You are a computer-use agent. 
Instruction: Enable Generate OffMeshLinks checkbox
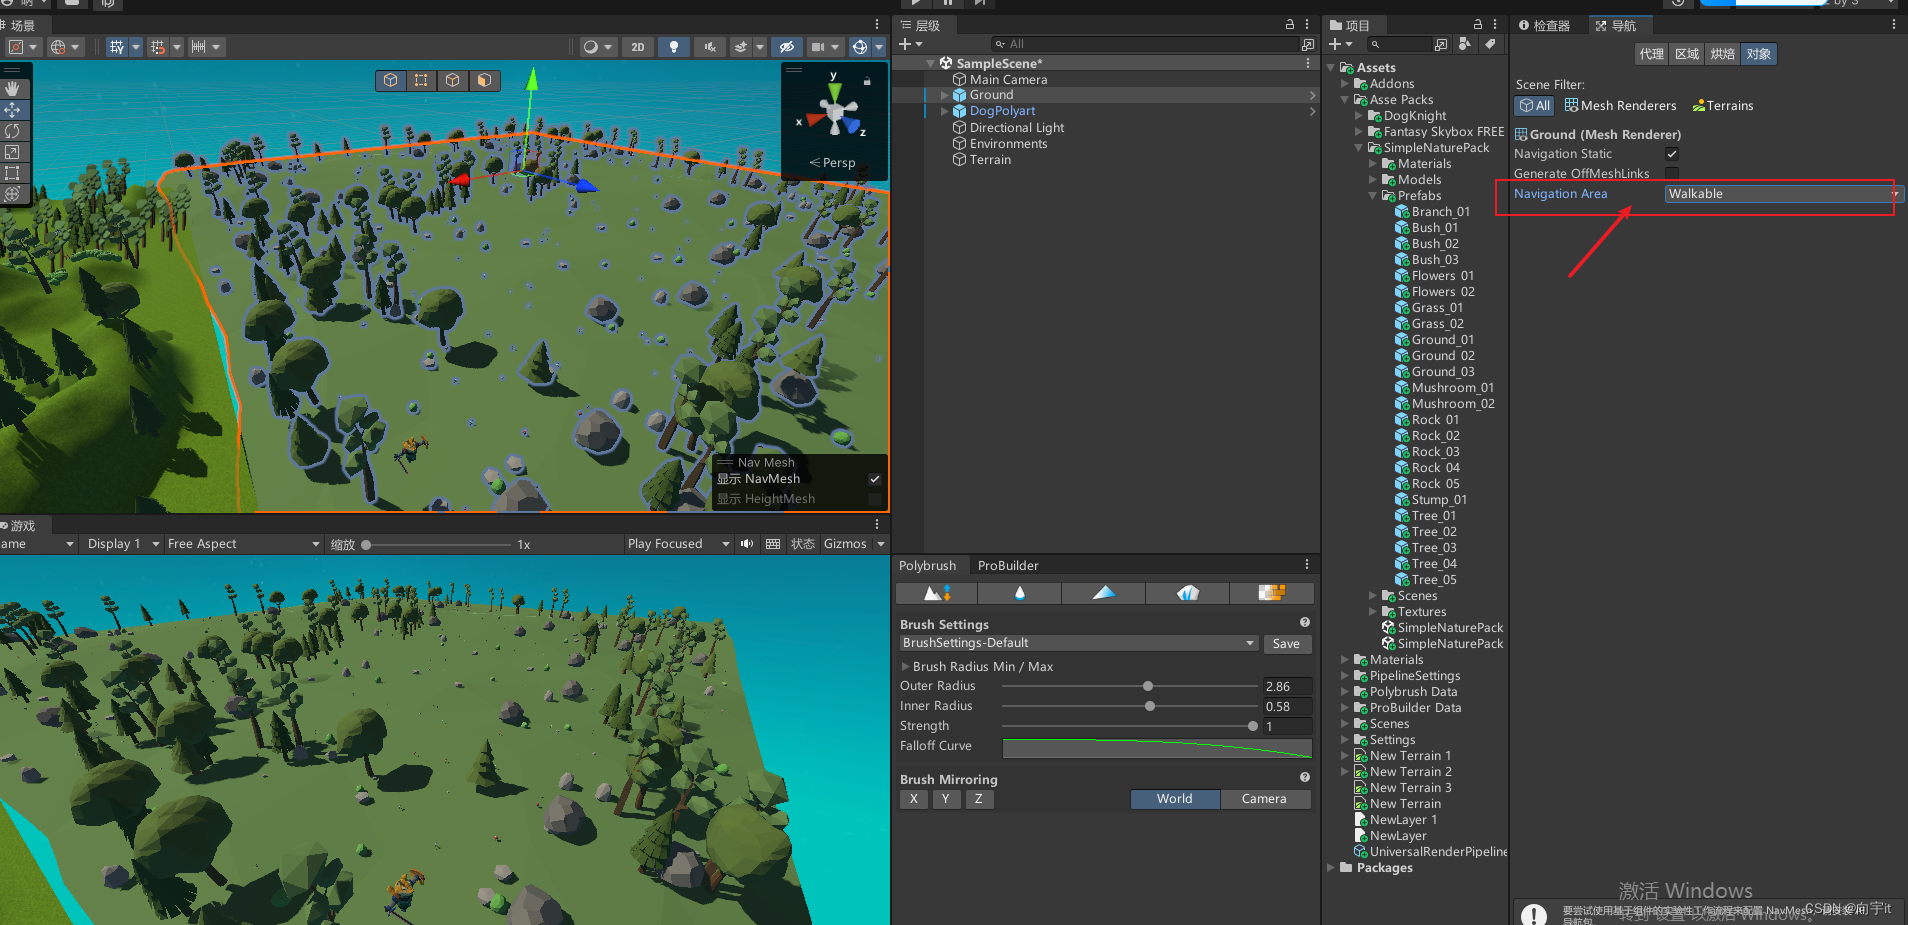click(x=1672, y=173)
